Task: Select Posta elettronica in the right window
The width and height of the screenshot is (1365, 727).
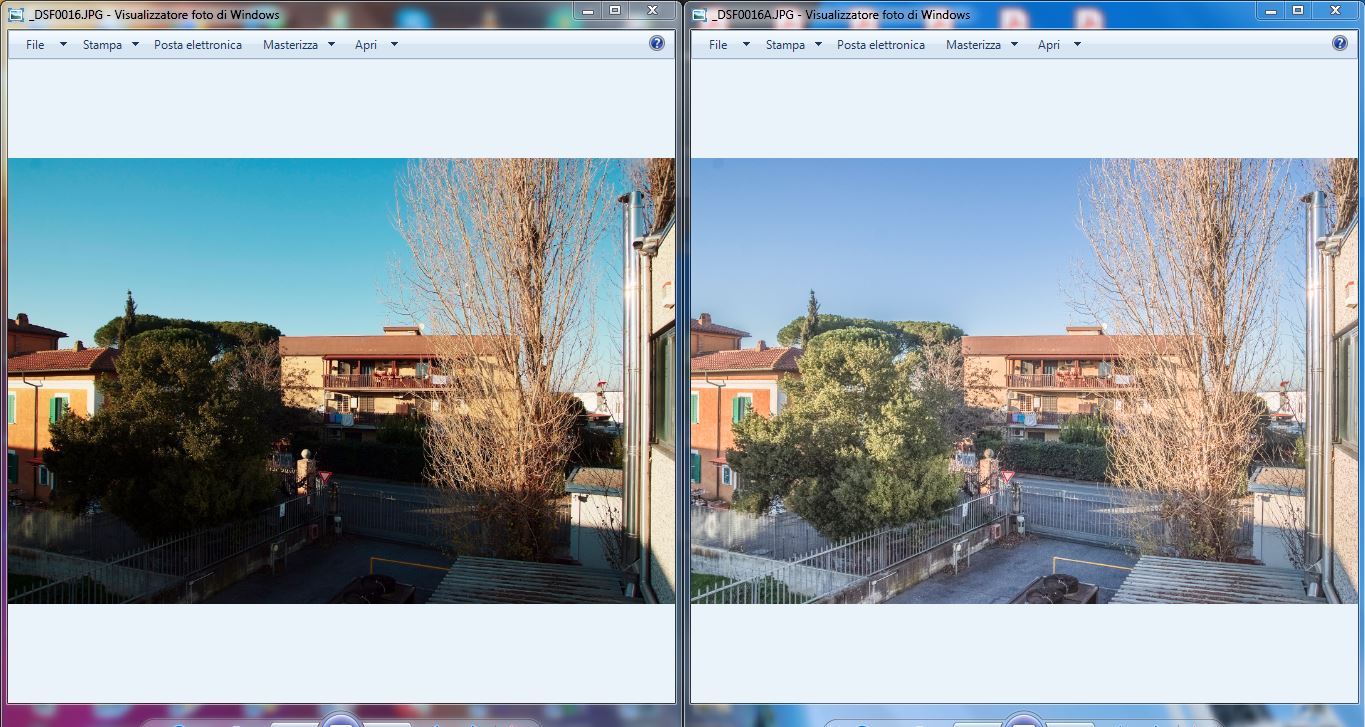Action: [881, 44]
